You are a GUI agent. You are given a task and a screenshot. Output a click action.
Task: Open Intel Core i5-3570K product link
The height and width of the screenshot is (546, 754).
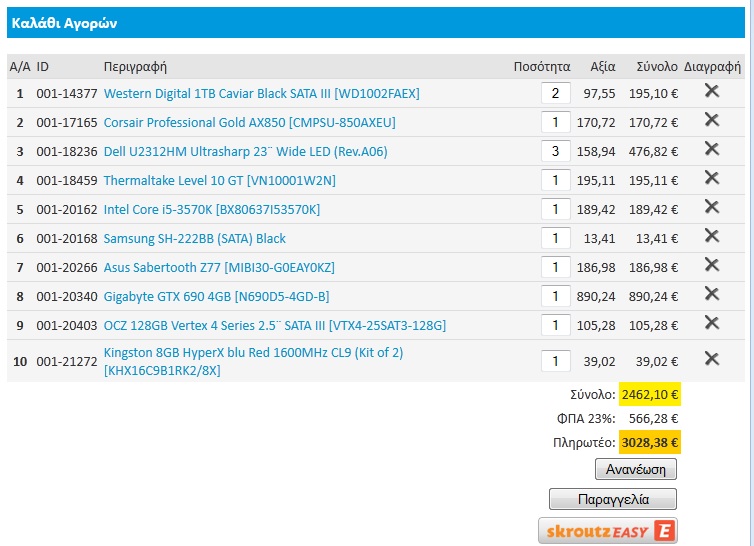[x=212, y=209]
